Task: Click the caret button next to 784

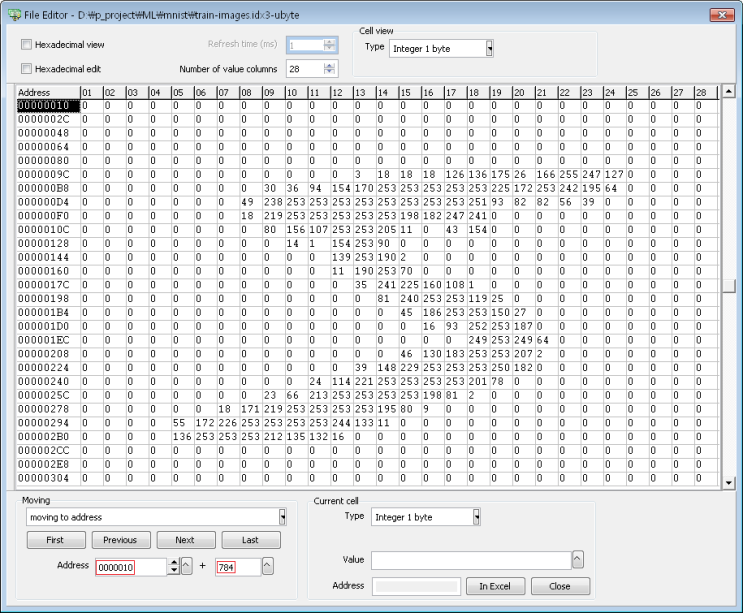Action: click(x=268, y=566)
